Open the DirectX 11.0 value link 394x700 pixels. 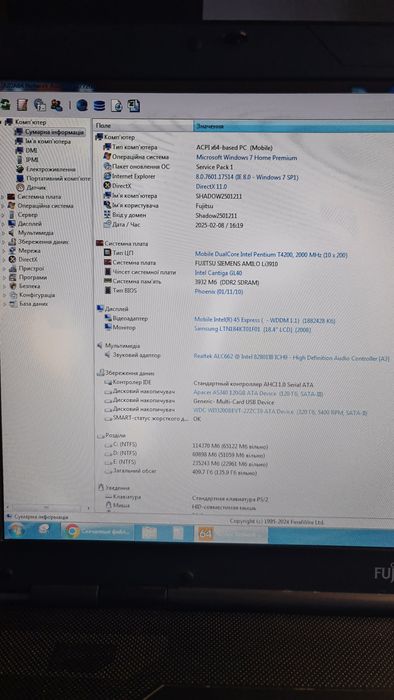pos(211,186)
